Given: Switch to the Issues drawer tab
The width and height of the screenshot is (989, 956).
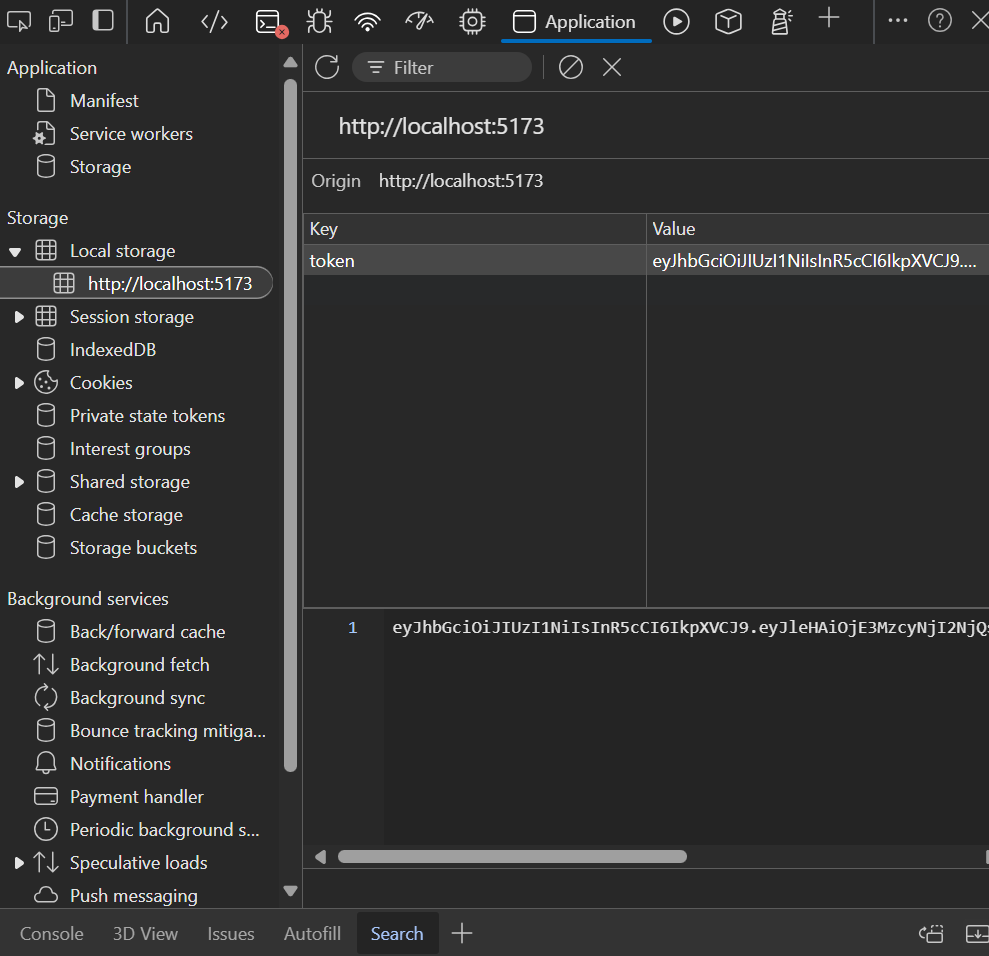Looking at the screenshot, I should click(231, 934).
